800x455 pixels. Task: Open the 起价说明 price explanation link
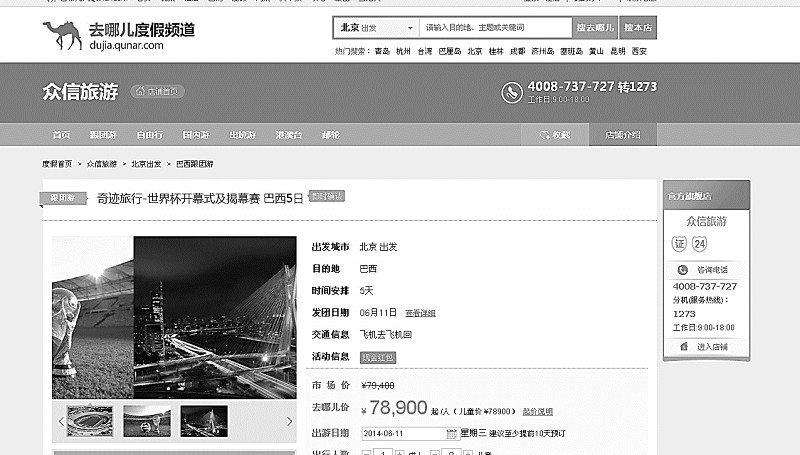538,411
